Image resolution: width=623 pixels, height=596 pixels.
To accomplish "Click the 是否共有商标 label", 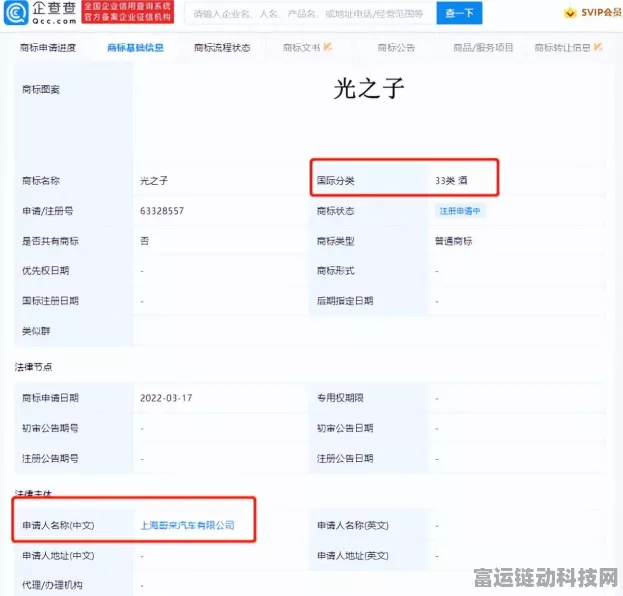I will click(50, 241).
